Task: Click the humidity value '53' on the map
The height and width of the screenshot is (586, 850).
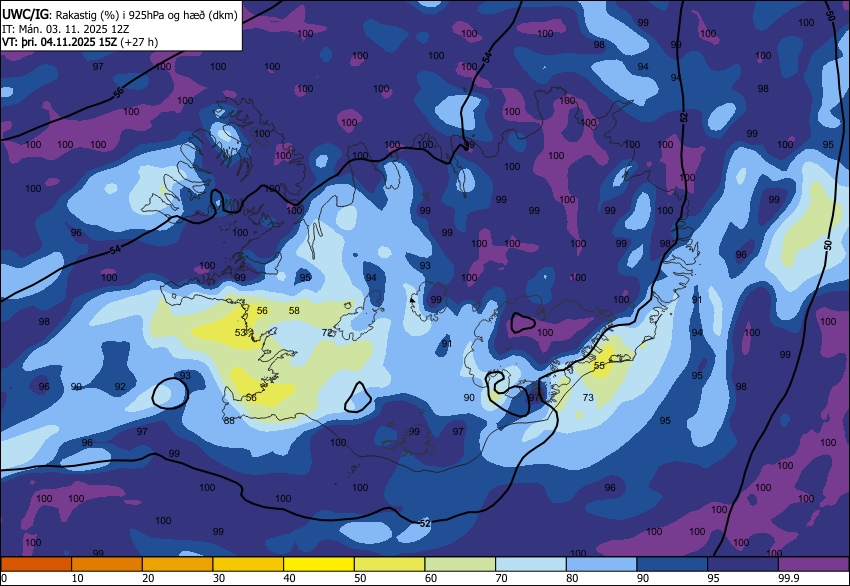Action: coord(240,332)
